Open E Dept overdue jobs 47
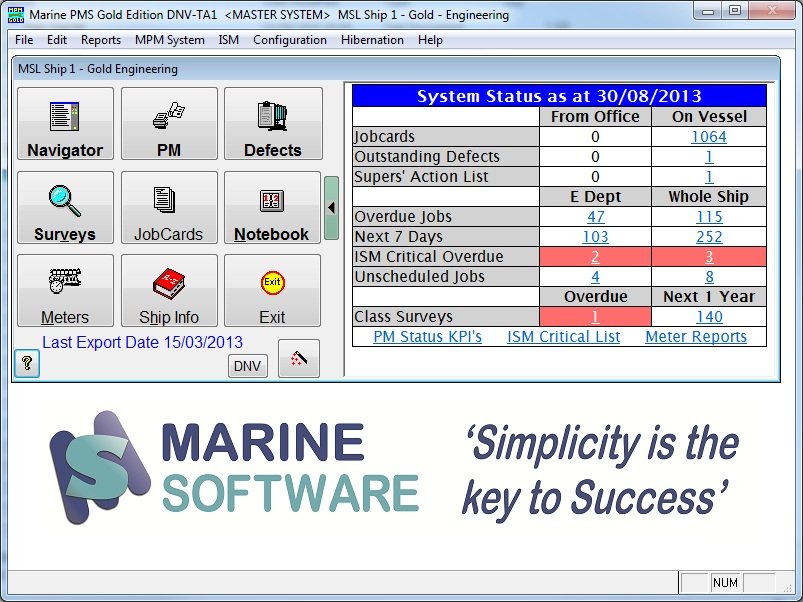This screenshot has height=602, width=803. (596, 217)
